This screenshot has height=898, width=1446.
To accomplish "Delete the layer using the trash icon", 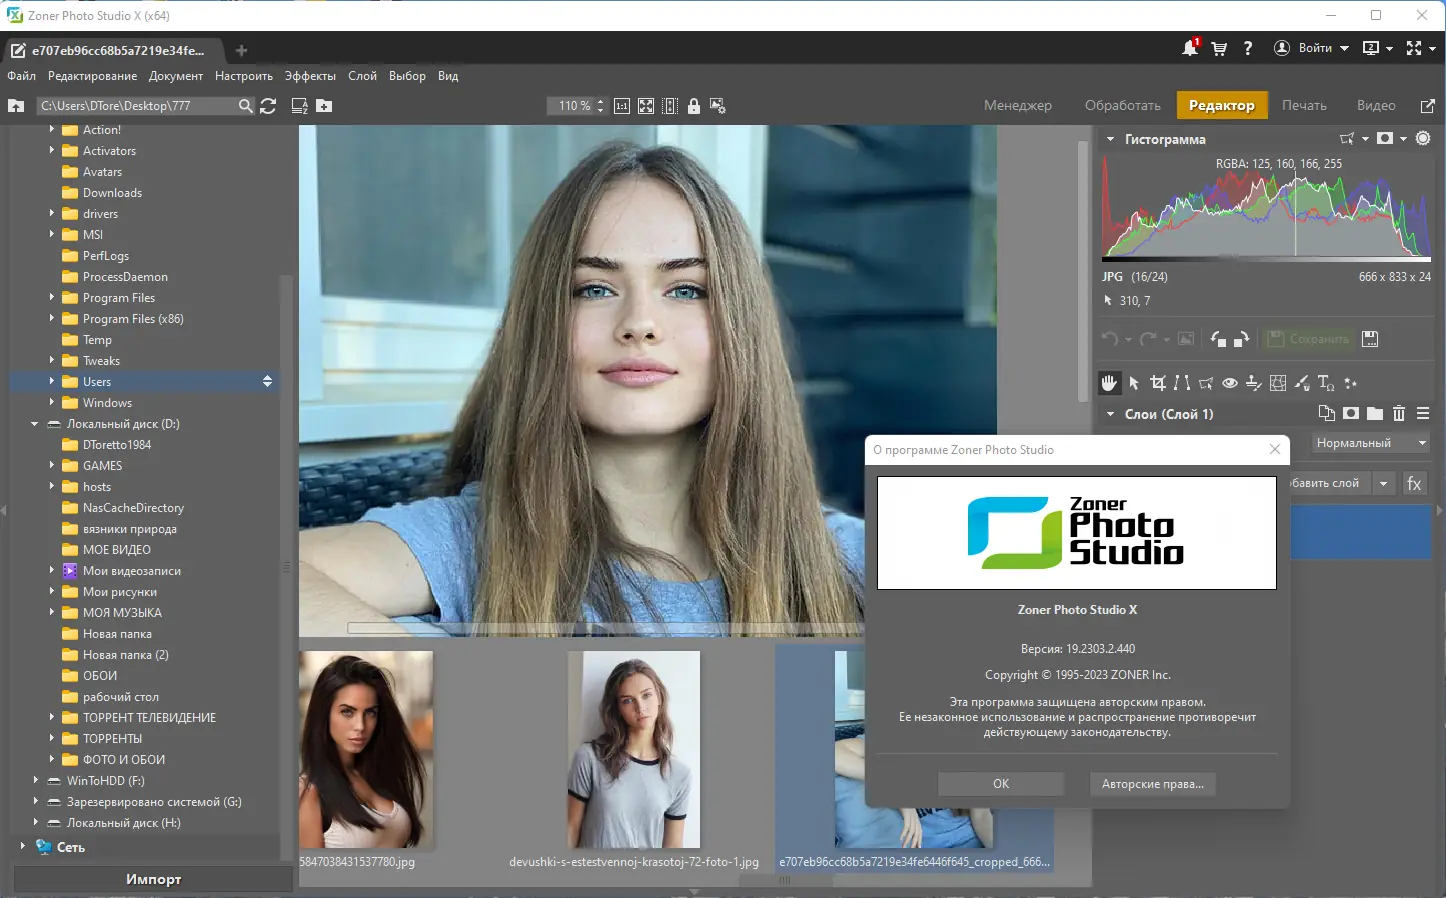I will 1399,413.
